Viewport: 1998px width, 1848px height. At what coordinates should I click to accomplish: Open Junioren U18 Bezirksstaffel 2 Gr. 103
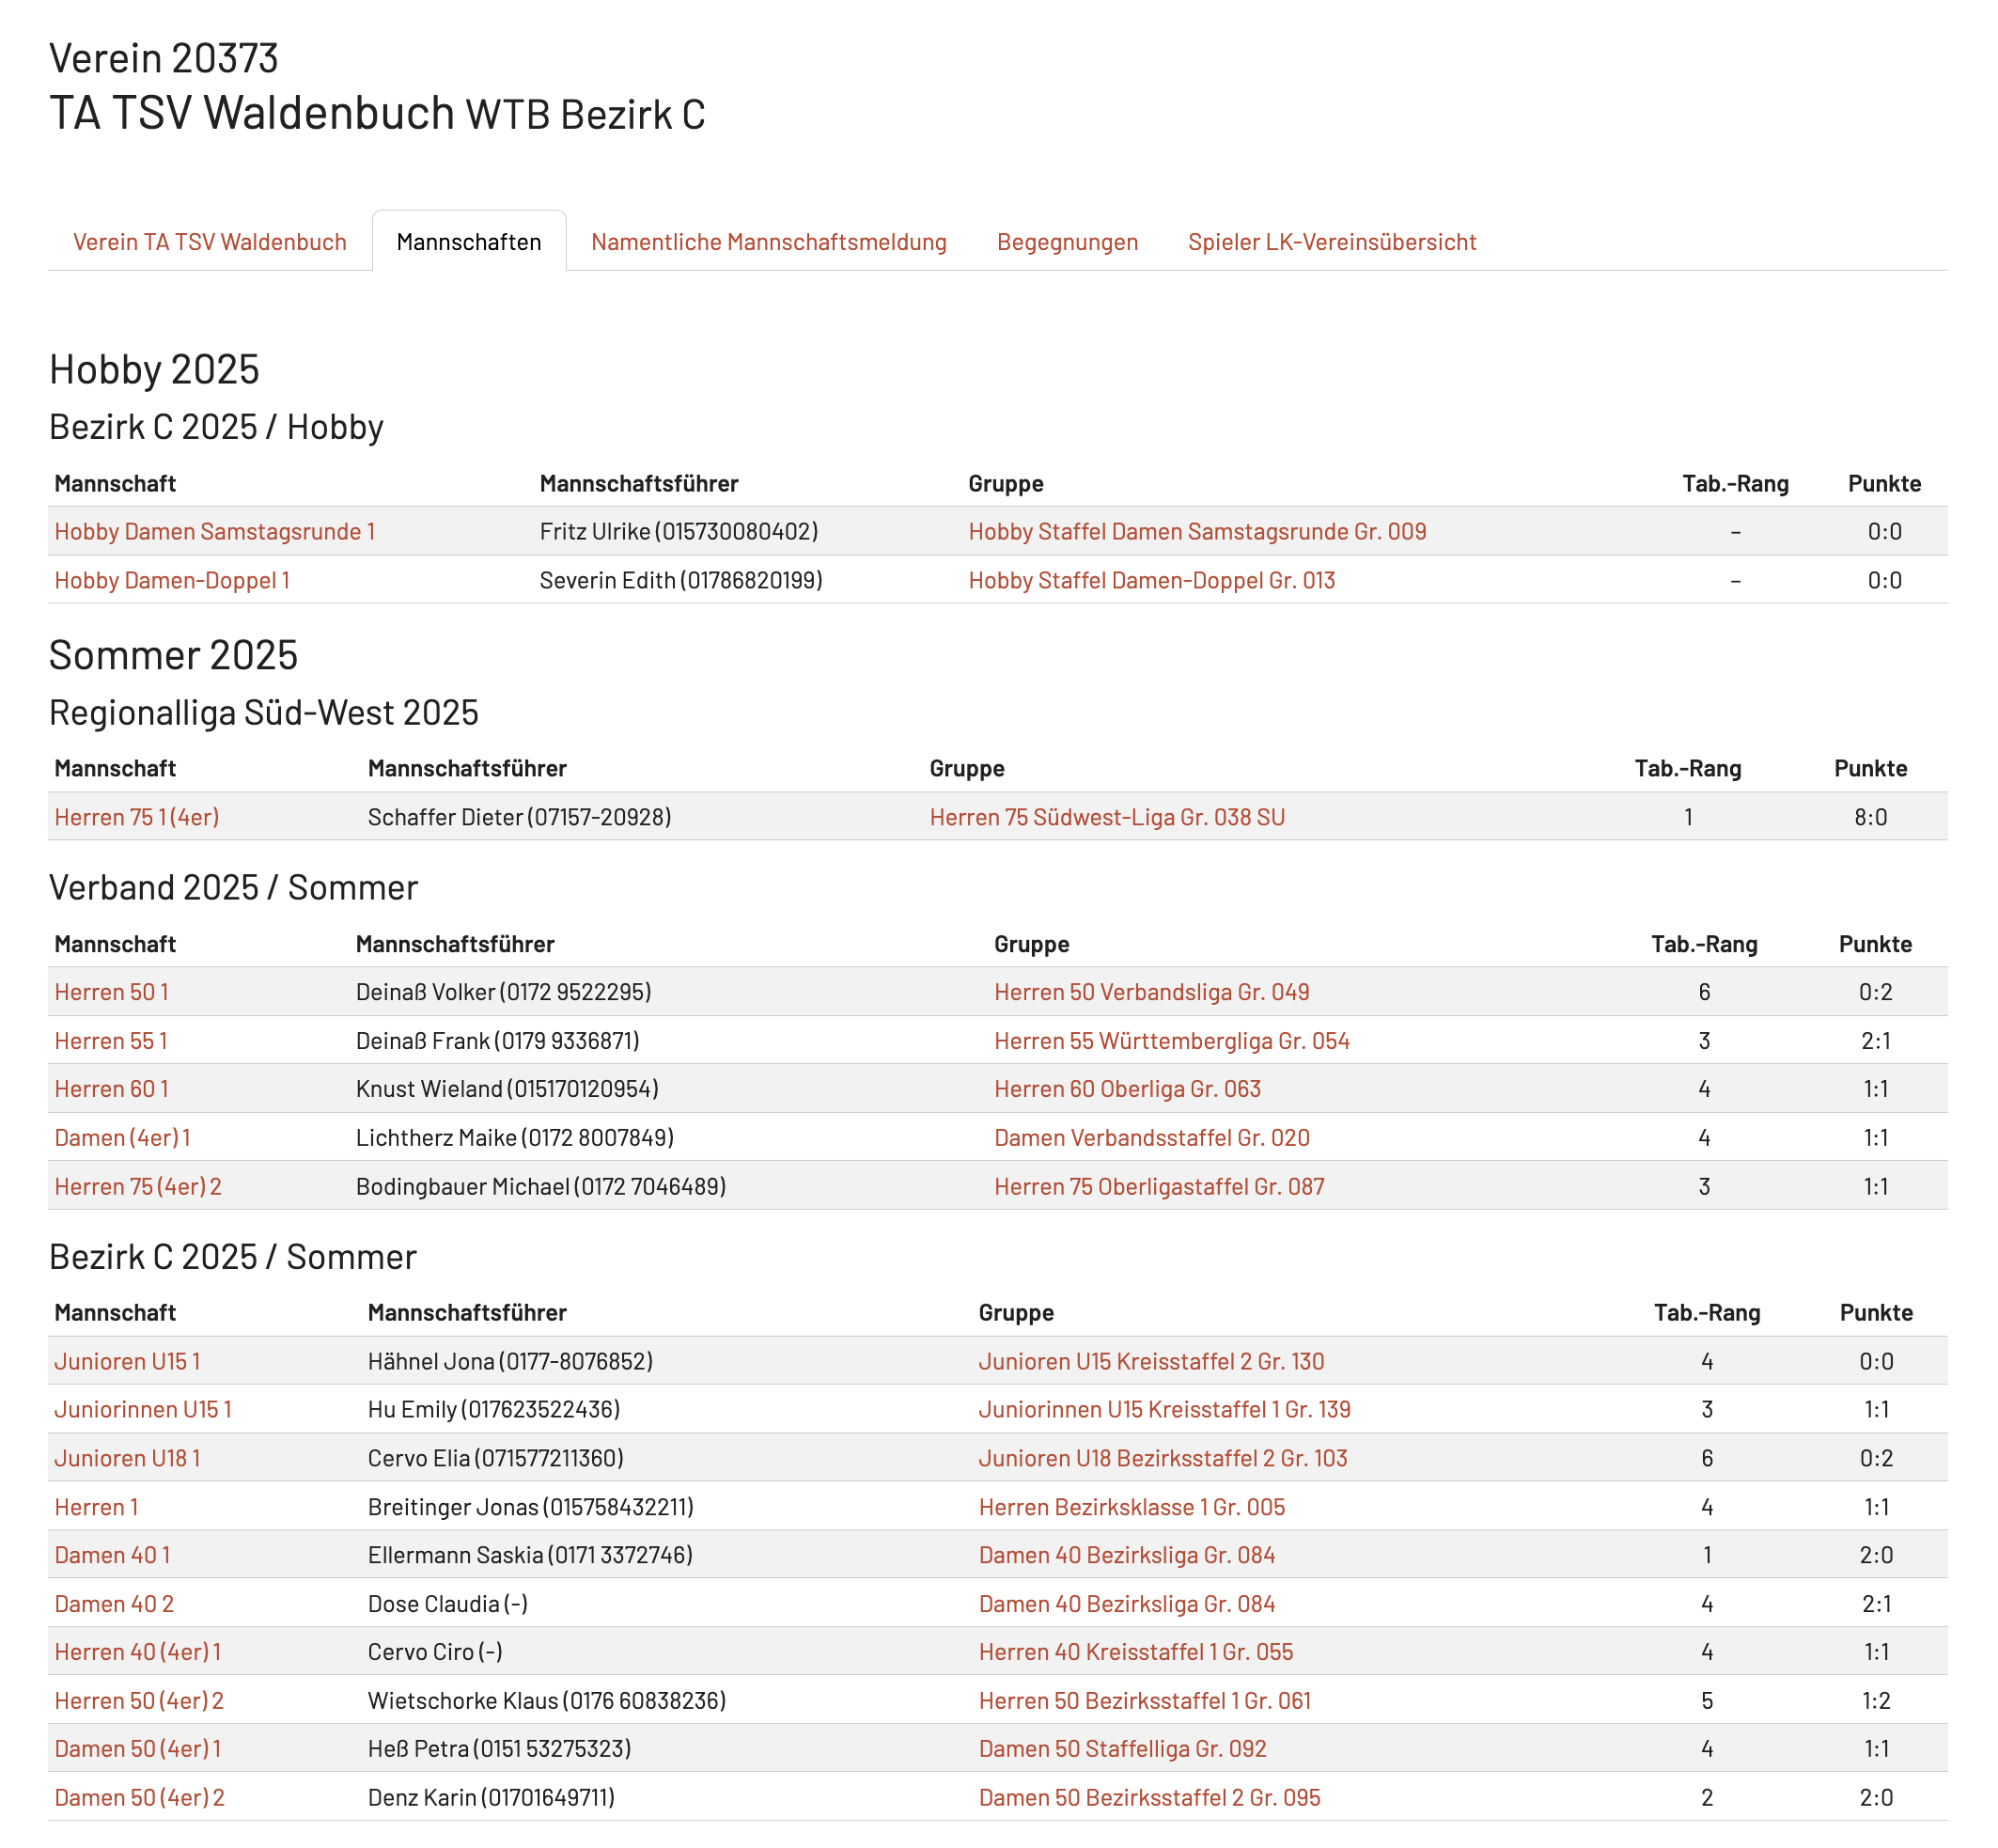click(1162, 1458)
